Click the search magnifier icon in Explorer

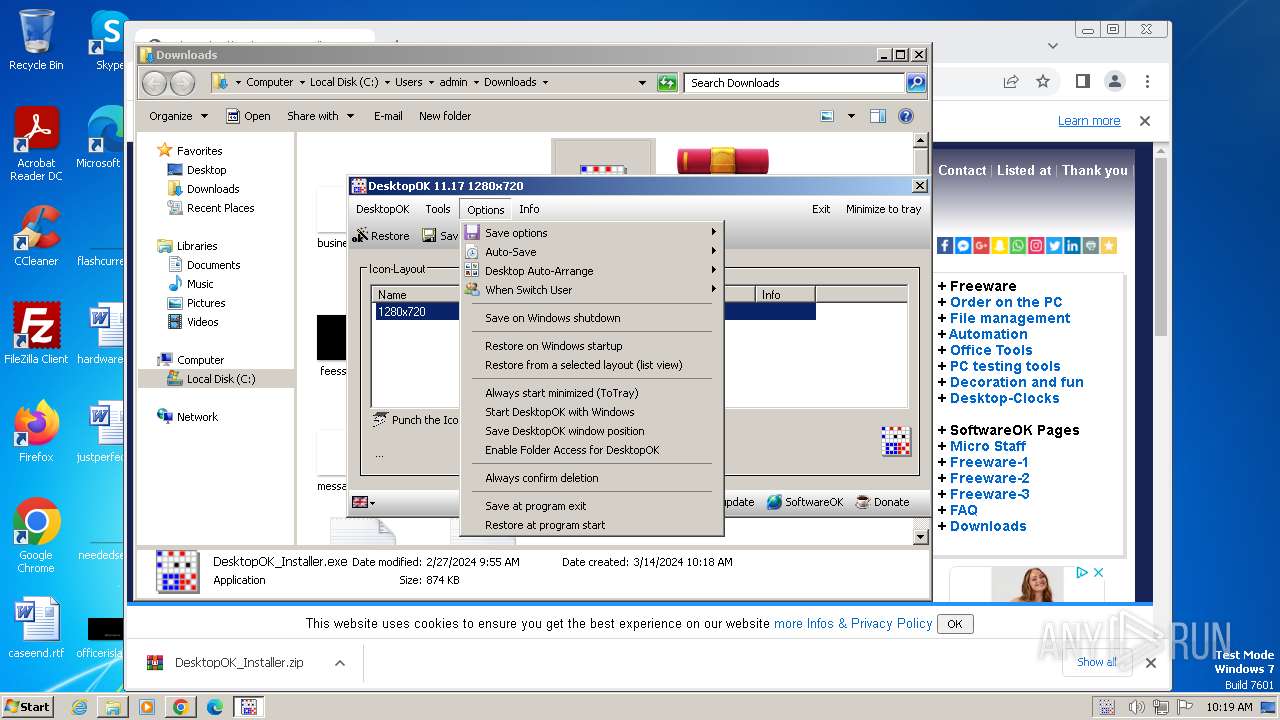[915, 83]
